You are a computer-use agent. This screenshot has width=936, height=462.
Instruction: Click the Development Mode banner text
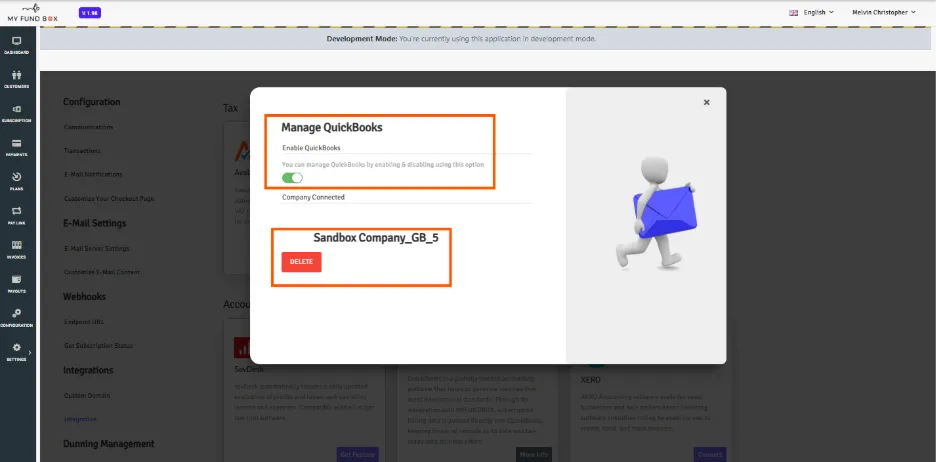(461, 39)
